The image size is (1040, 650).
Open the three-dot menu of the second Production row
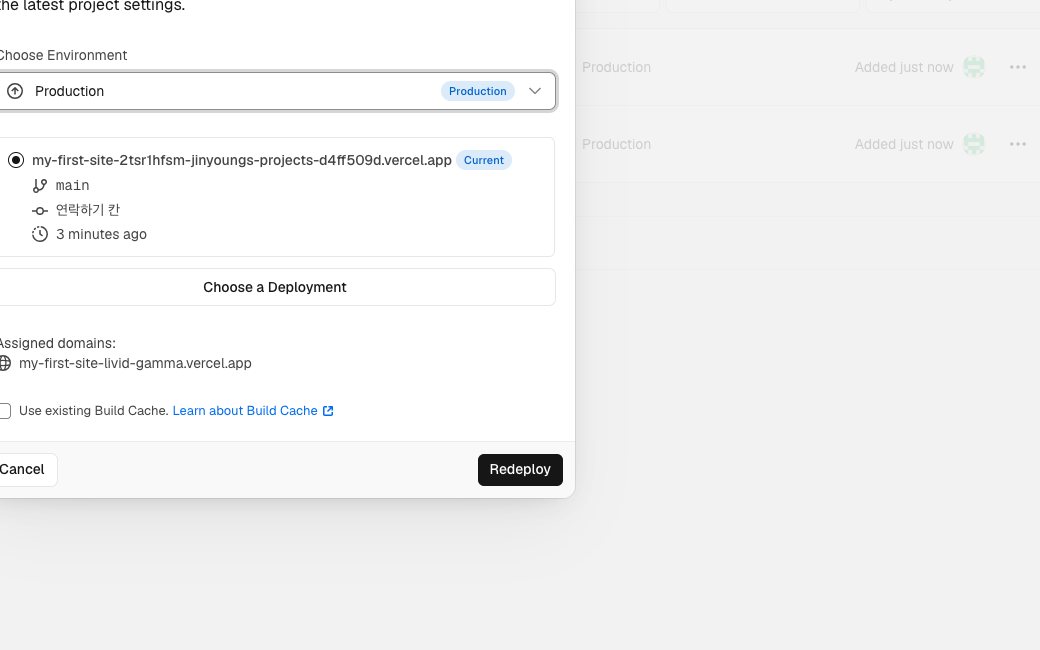[1018, 144]
